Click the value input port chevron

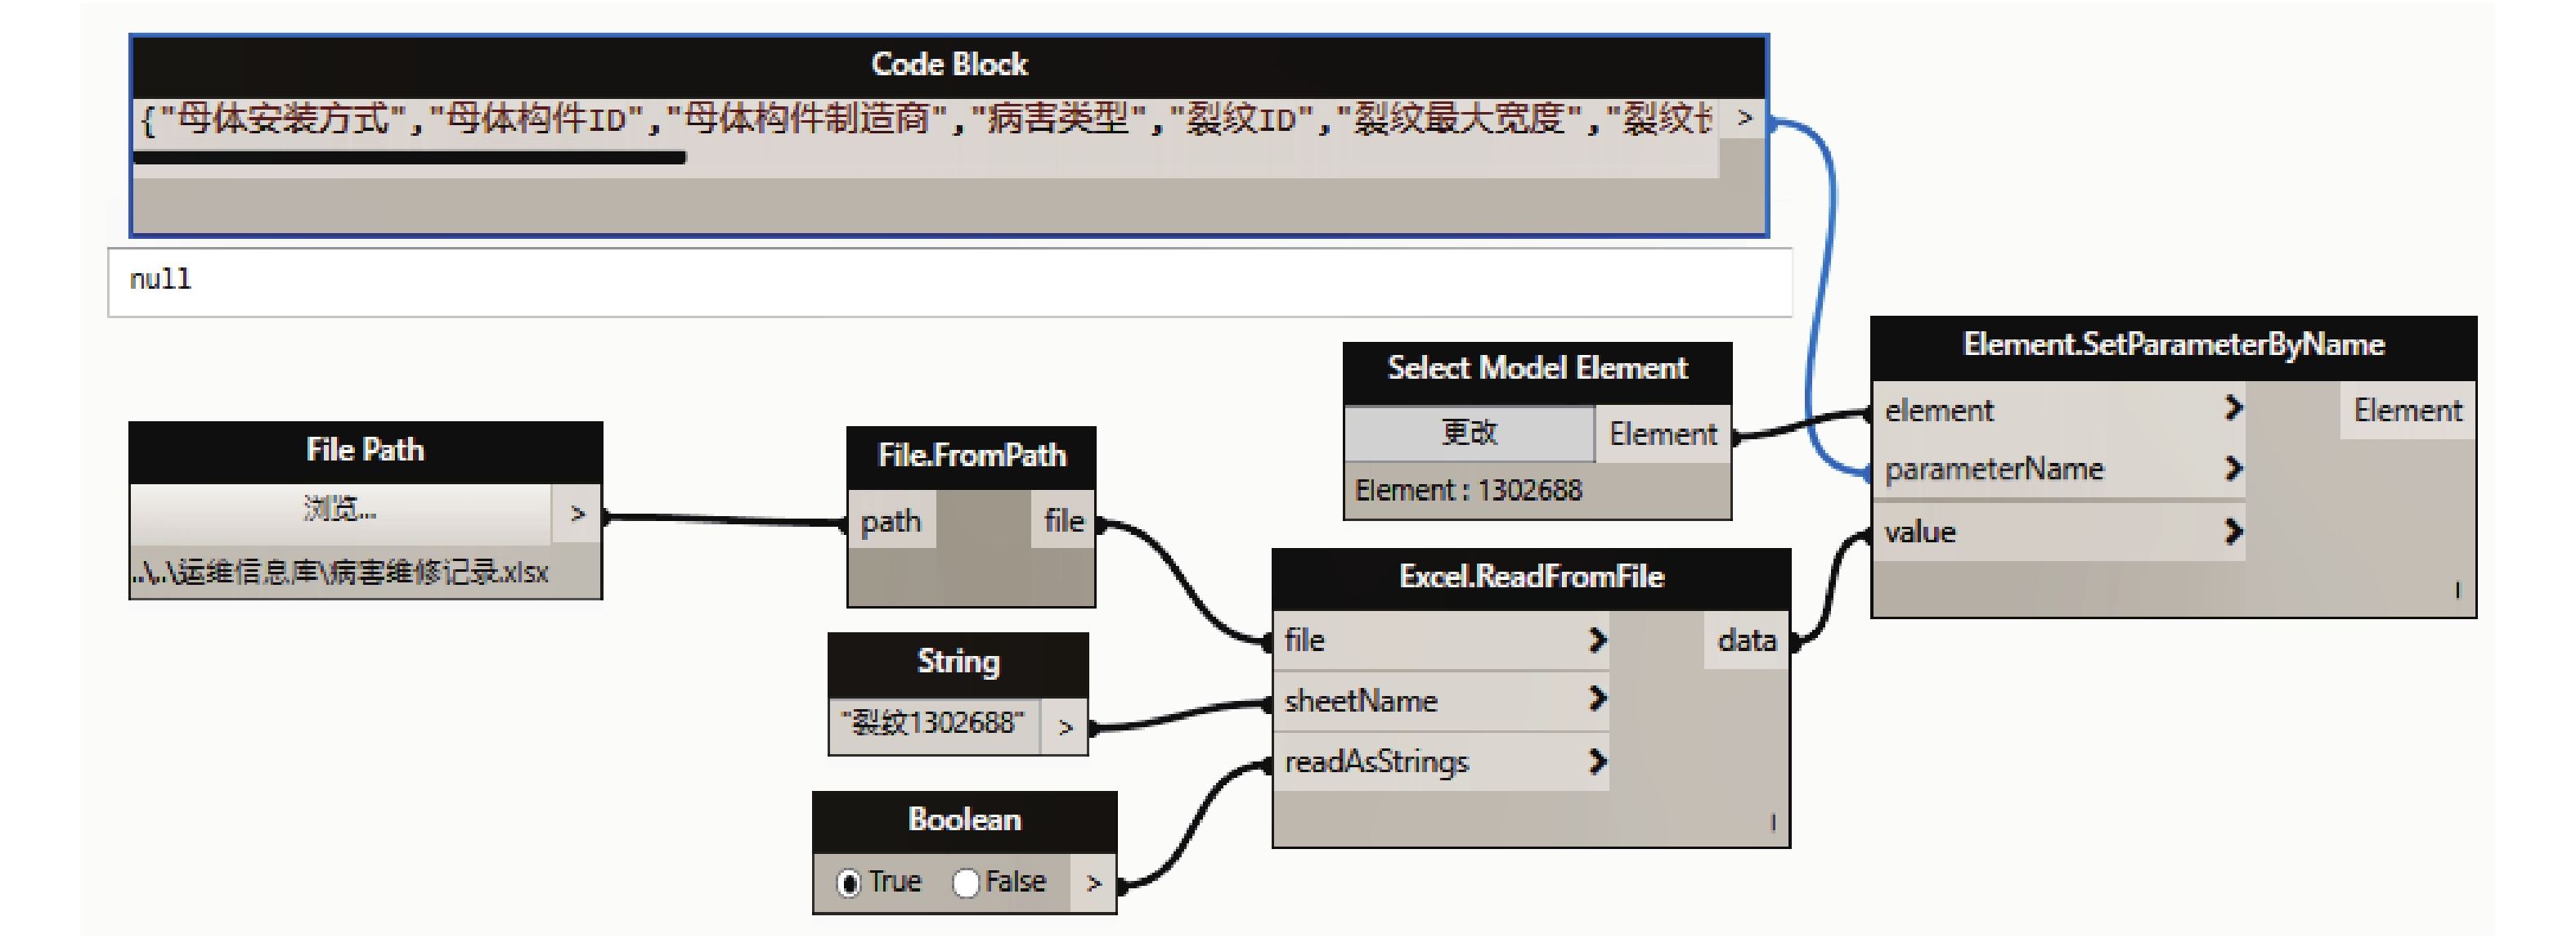(x=2233, y=531)
